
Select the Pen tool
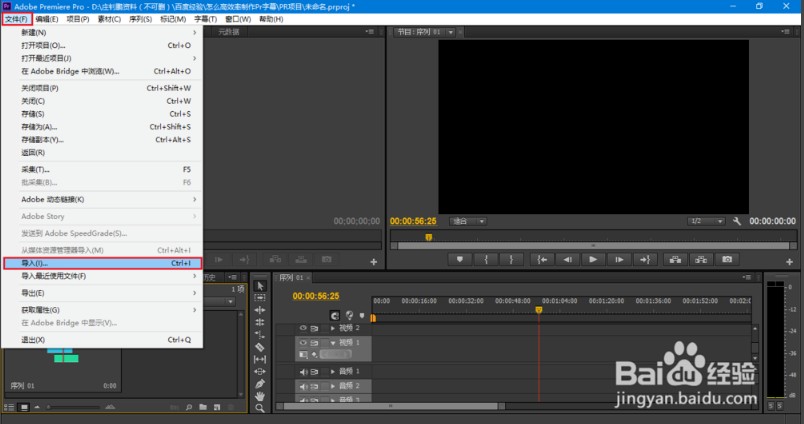(x=260, y=383)
